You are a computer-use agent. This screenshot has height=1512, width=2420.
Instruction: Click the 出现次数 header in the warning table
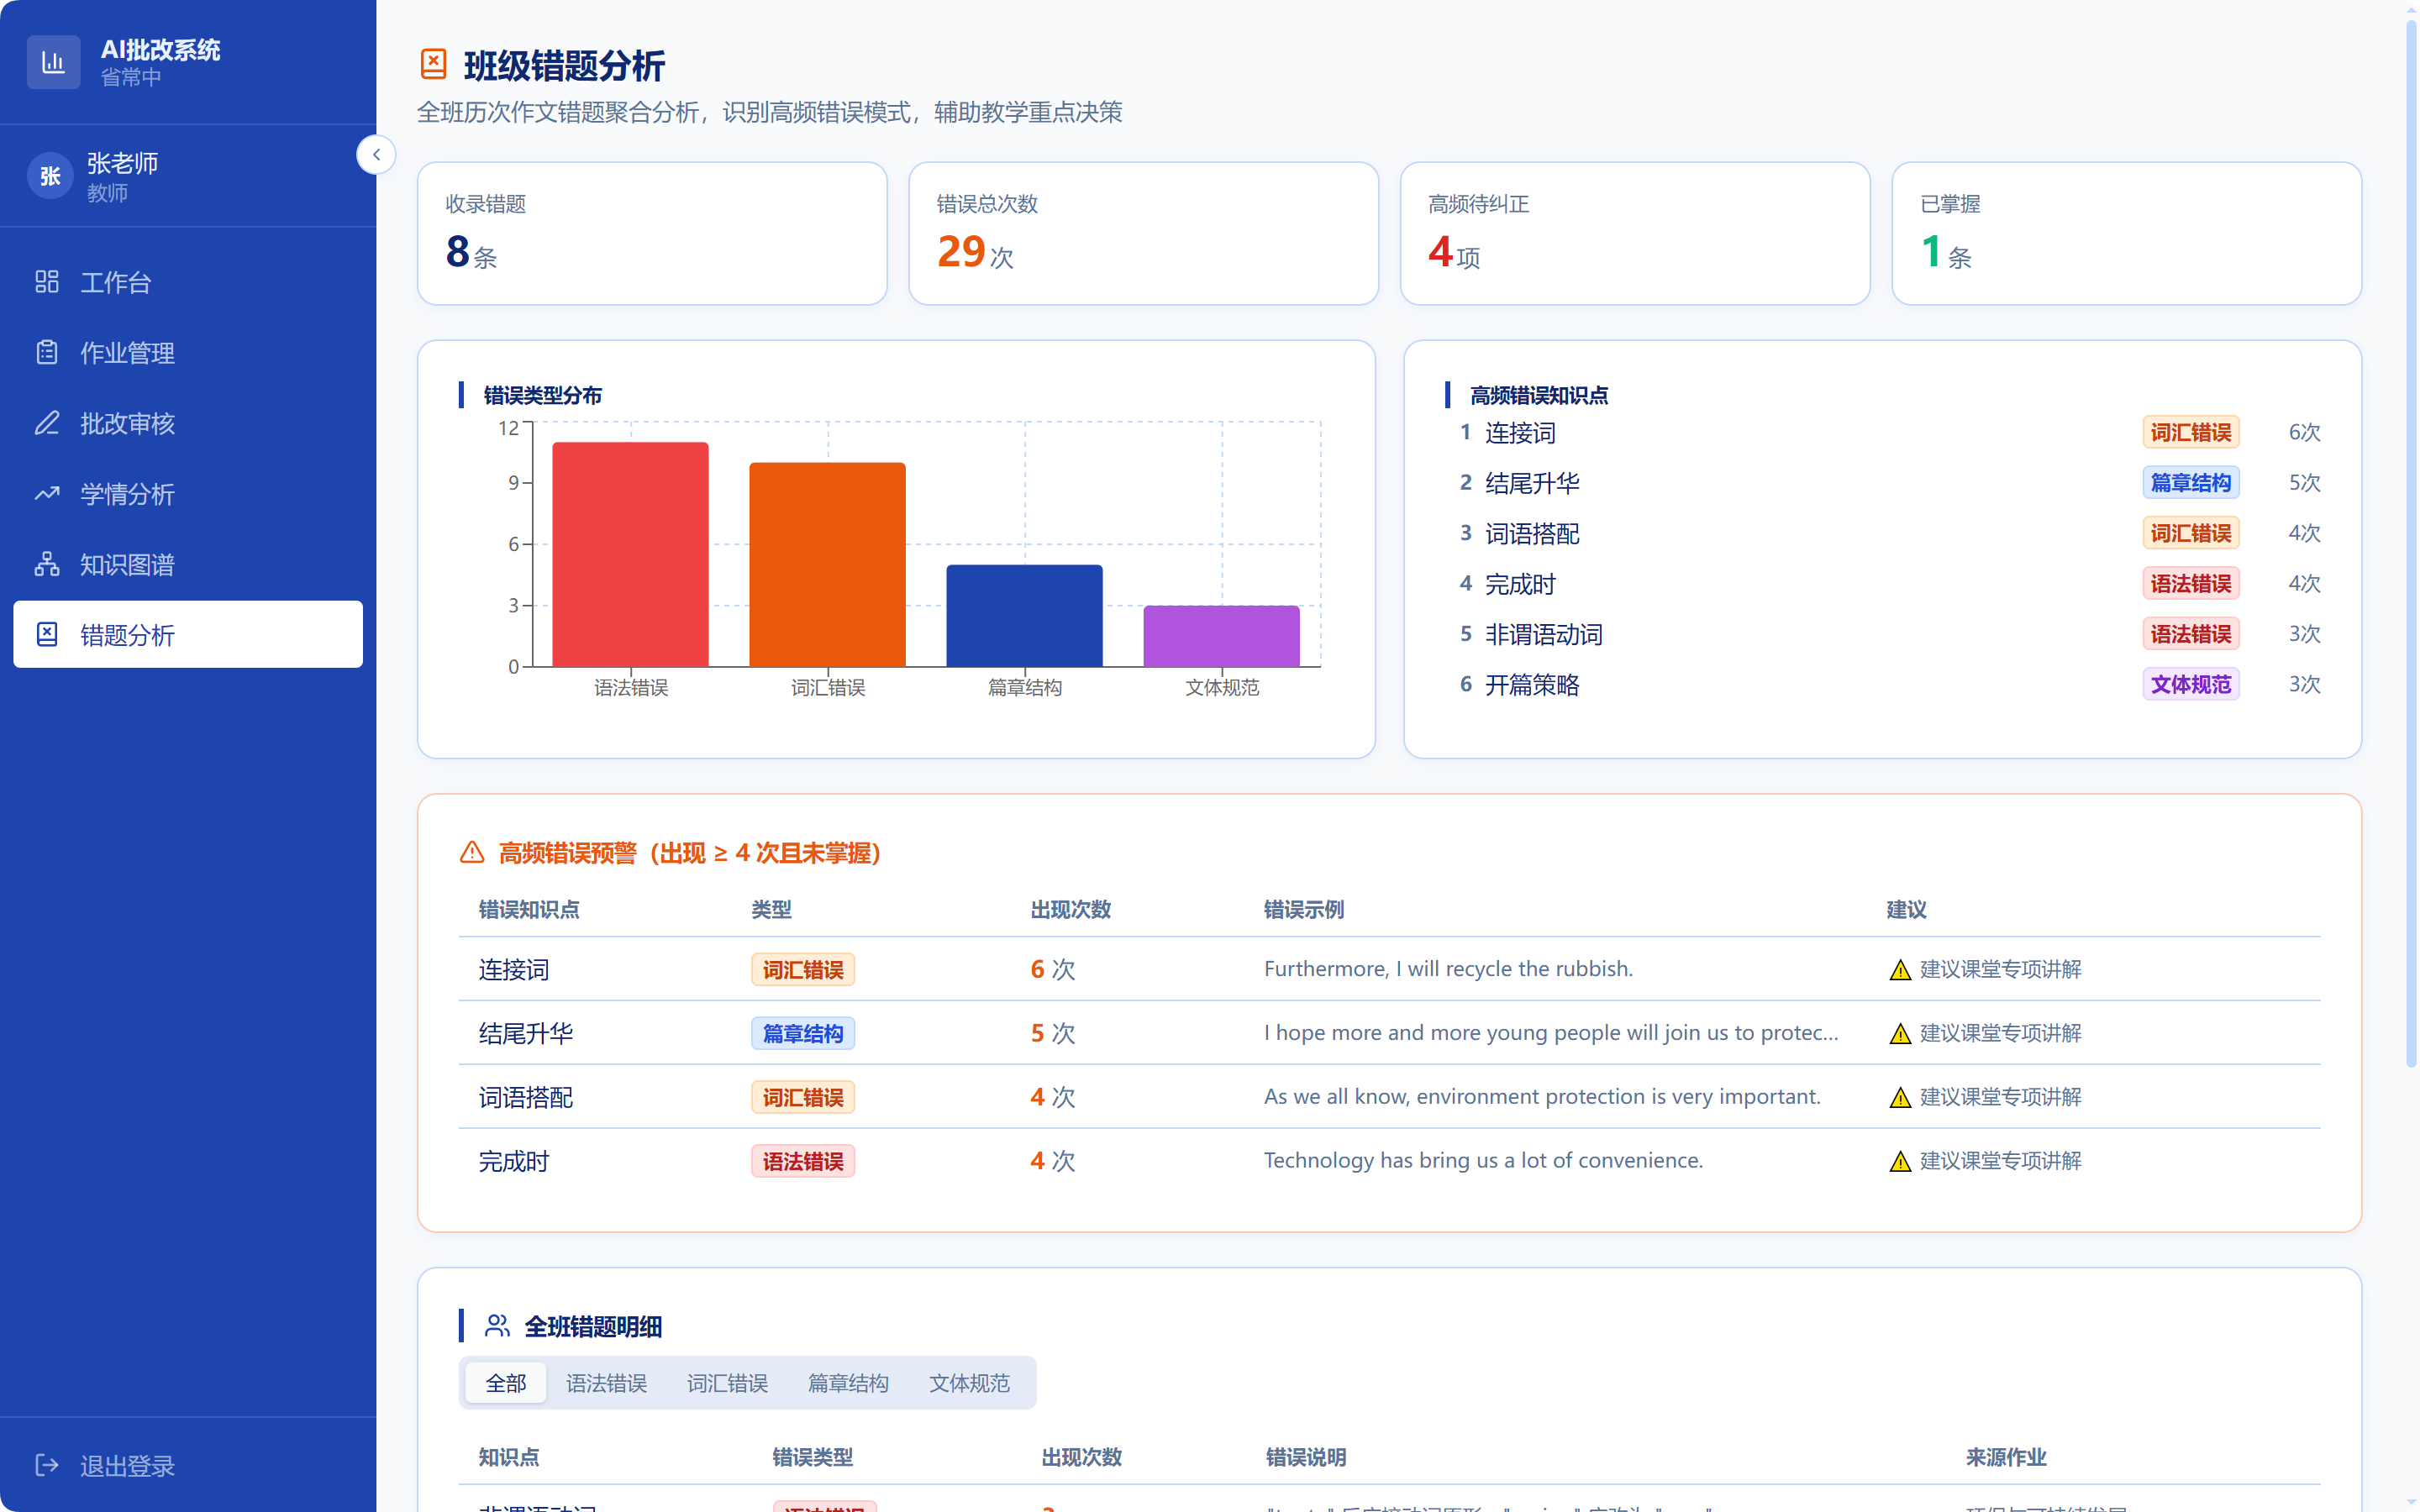(x=1071, y=909)
